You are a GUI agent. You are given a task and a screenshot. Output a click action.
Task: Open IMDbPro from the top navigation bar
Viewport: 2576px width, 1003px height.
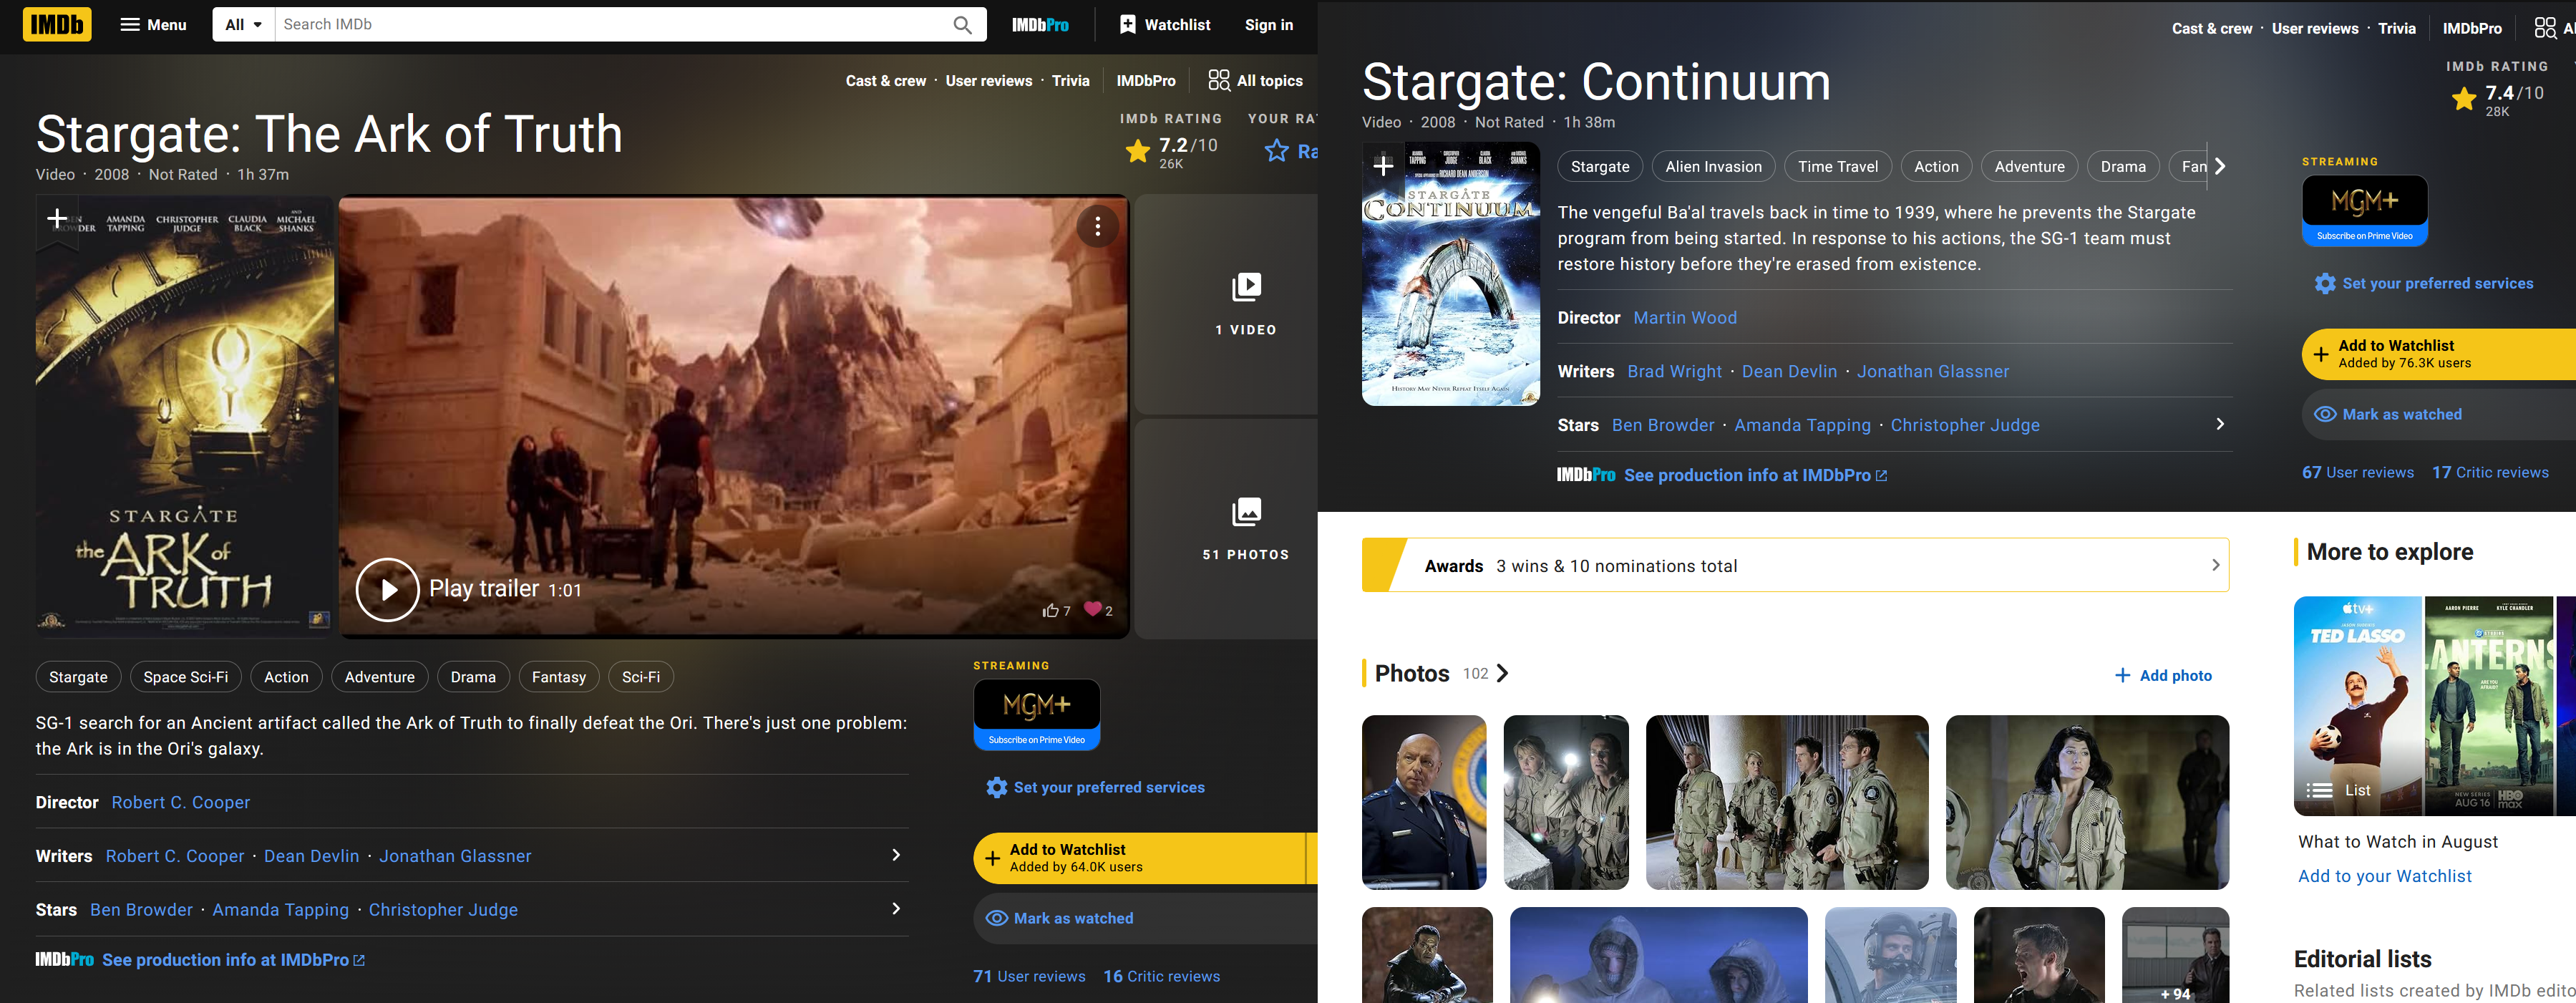1040,25
